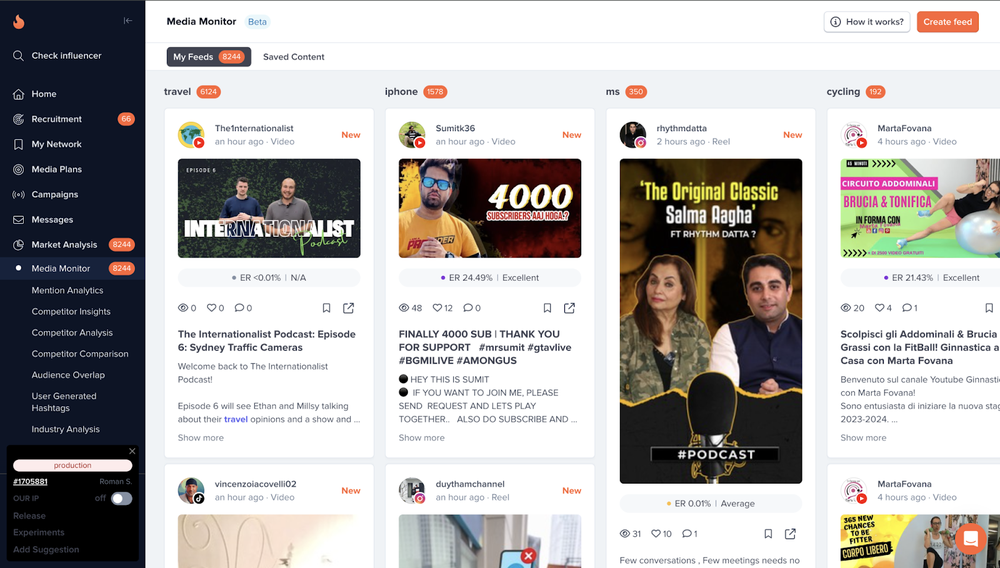The width and height of the screenshot is (1000, 568).
Task: Open the Salma Agha podcast reel thumbnail
Action: point(711,321)
